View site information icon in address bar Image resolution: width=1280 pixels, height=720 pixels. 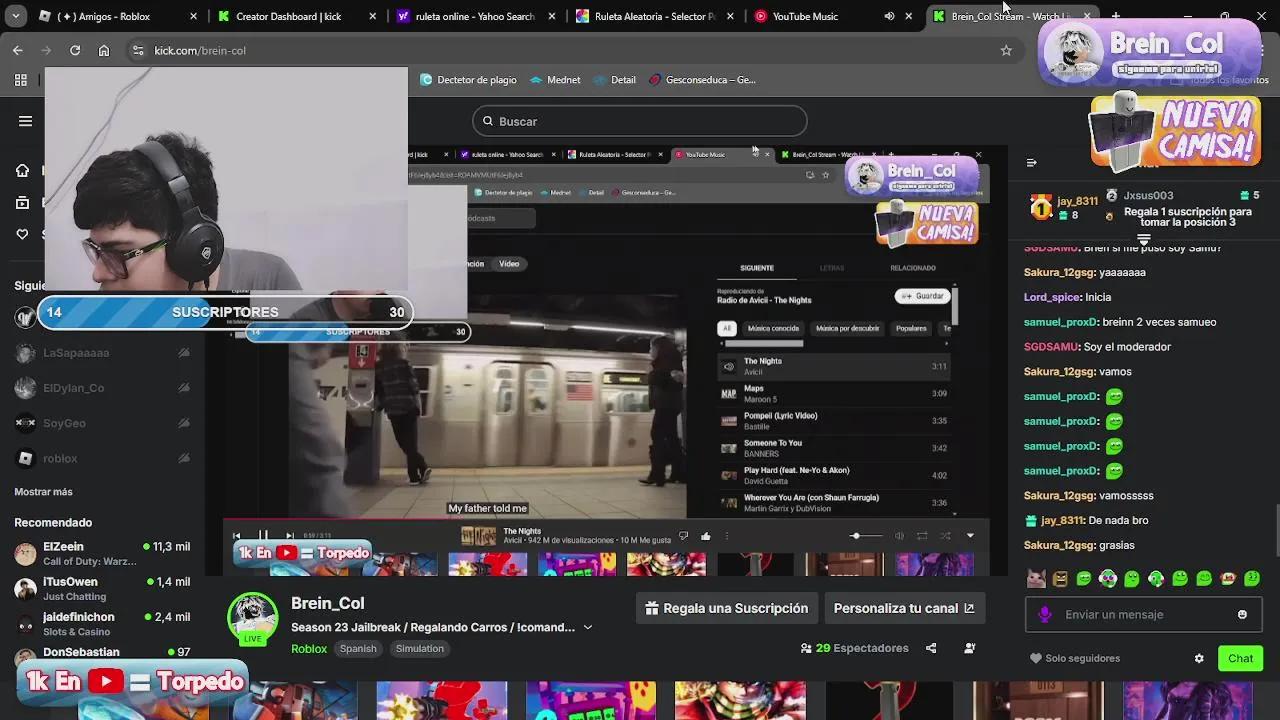[x=138, y=50]
